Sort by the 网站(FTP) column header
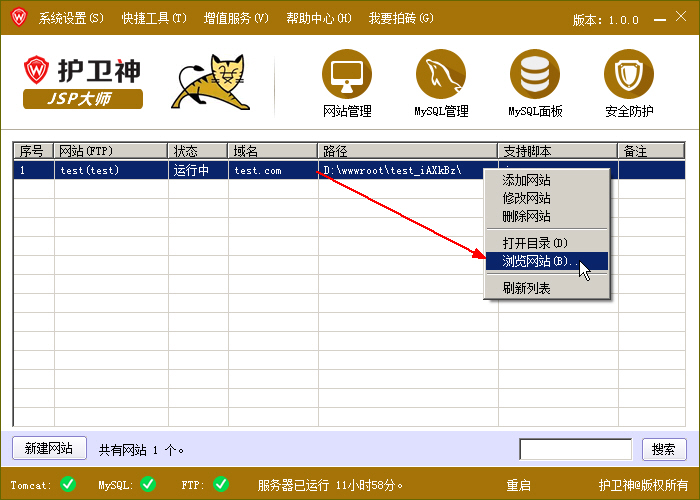Image resolution: width=700 pixels, height=500 pixels. tap(111, 151)
